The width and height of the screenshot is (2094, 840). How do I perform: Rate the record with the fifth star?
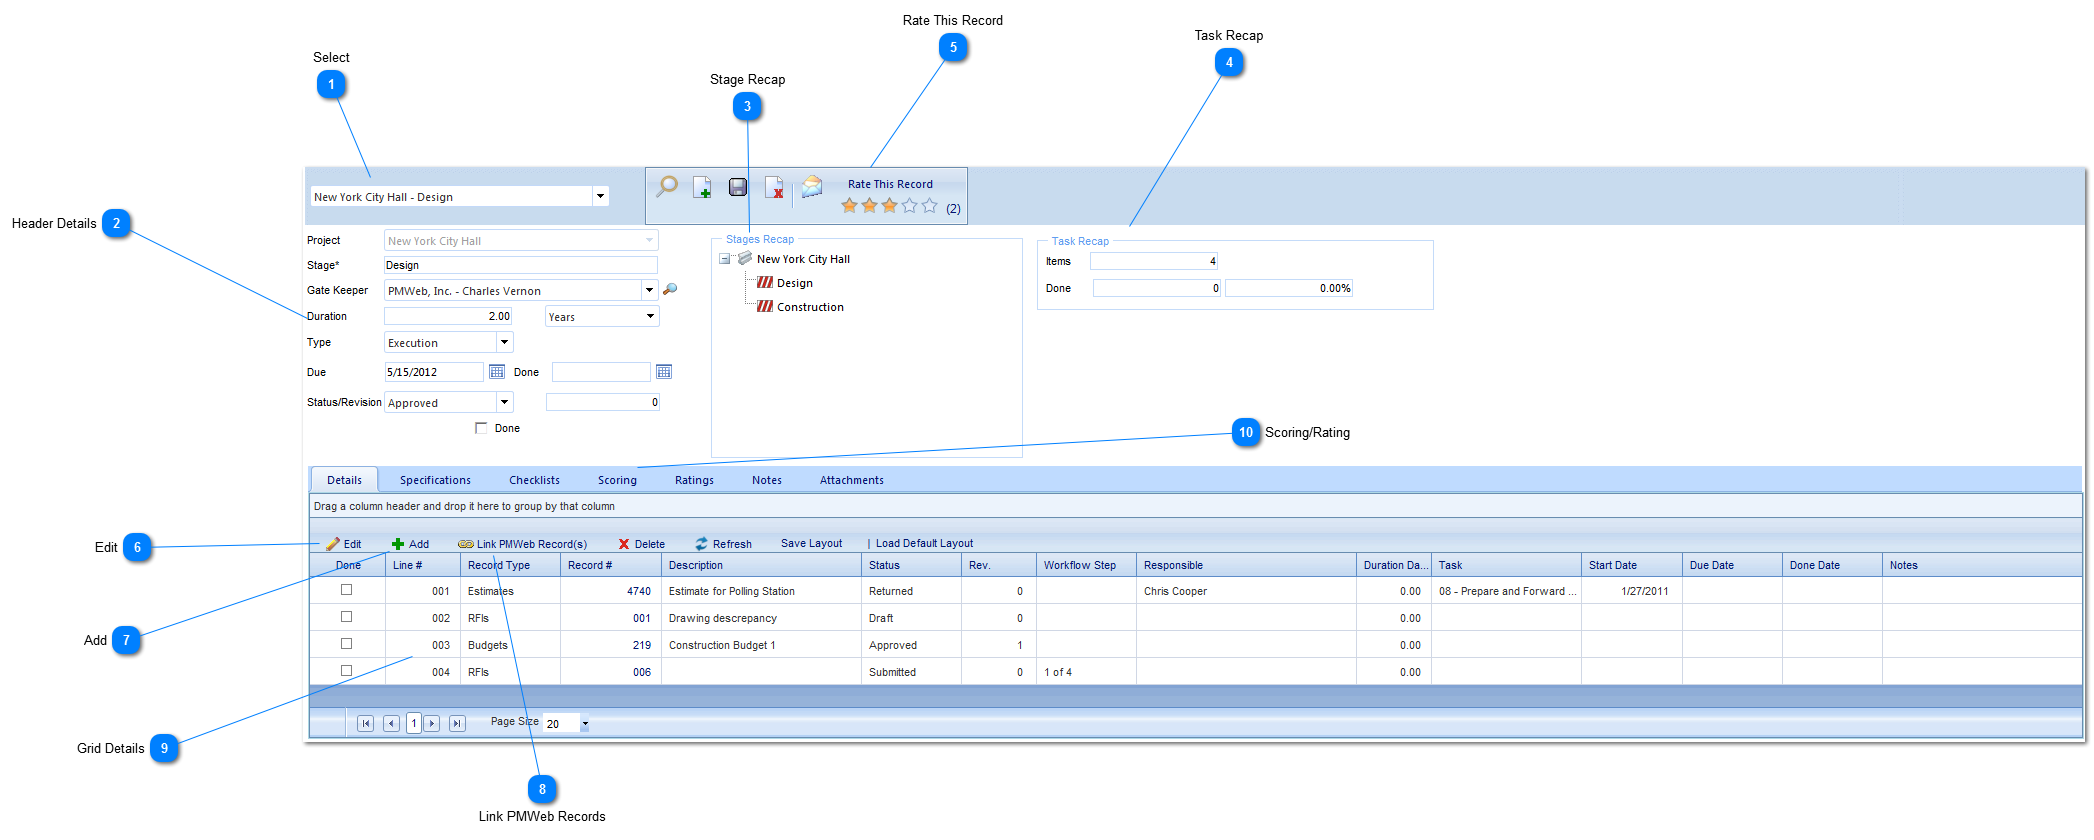[x=929, y=205]
